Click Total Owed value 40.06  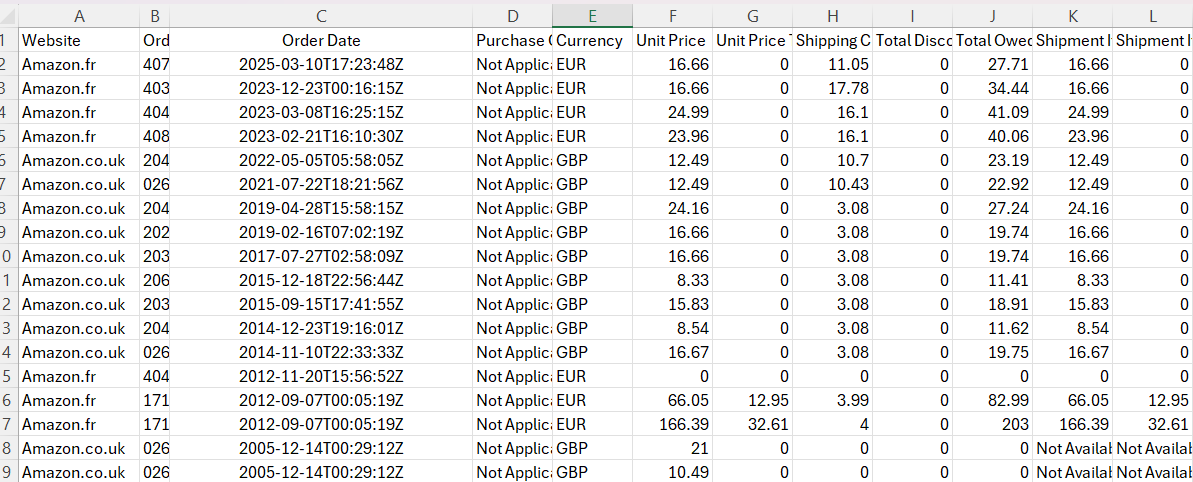992,137
